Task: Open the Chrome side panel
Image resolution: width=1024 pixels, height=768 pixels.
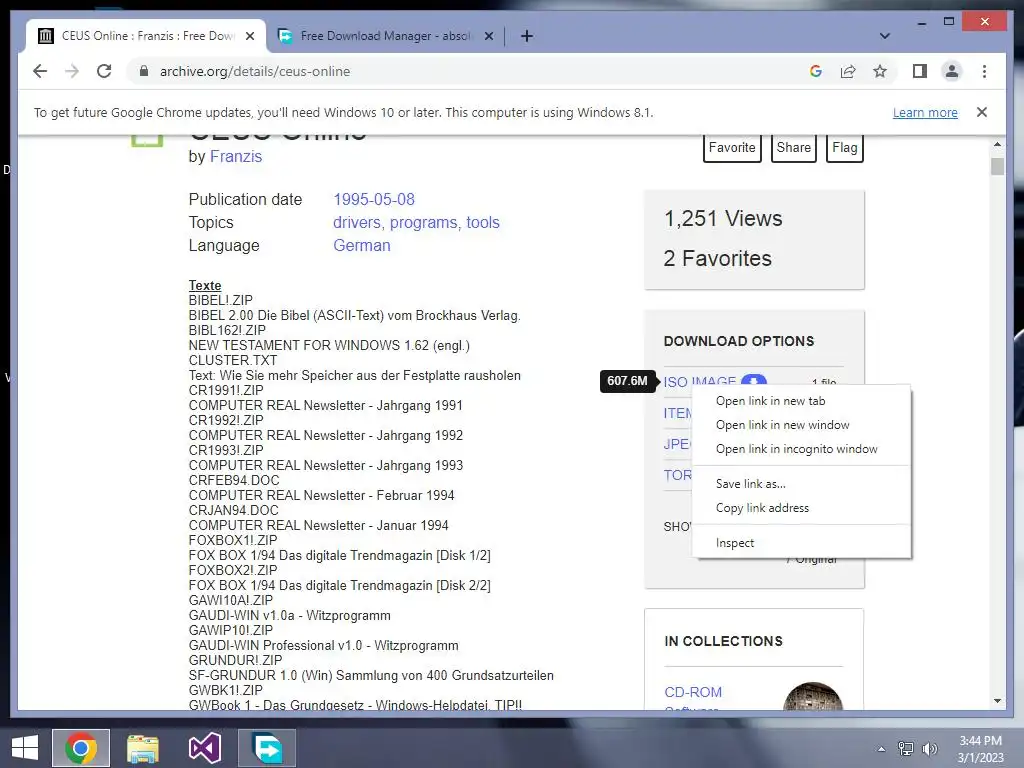Action: click(920, 71)
